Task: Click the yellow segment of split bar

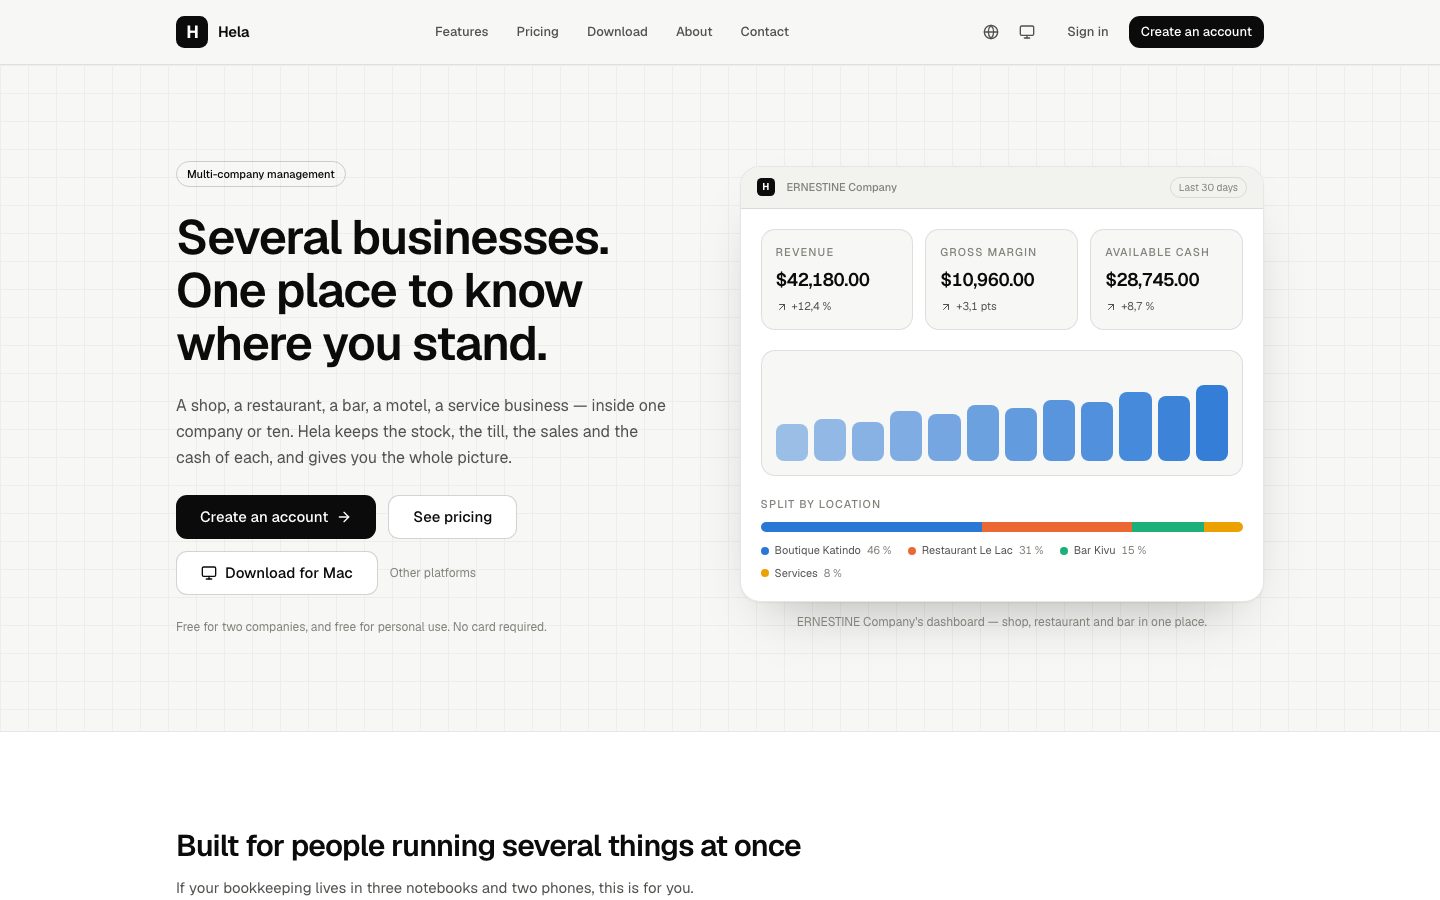Action: [x=1223, y=527]
